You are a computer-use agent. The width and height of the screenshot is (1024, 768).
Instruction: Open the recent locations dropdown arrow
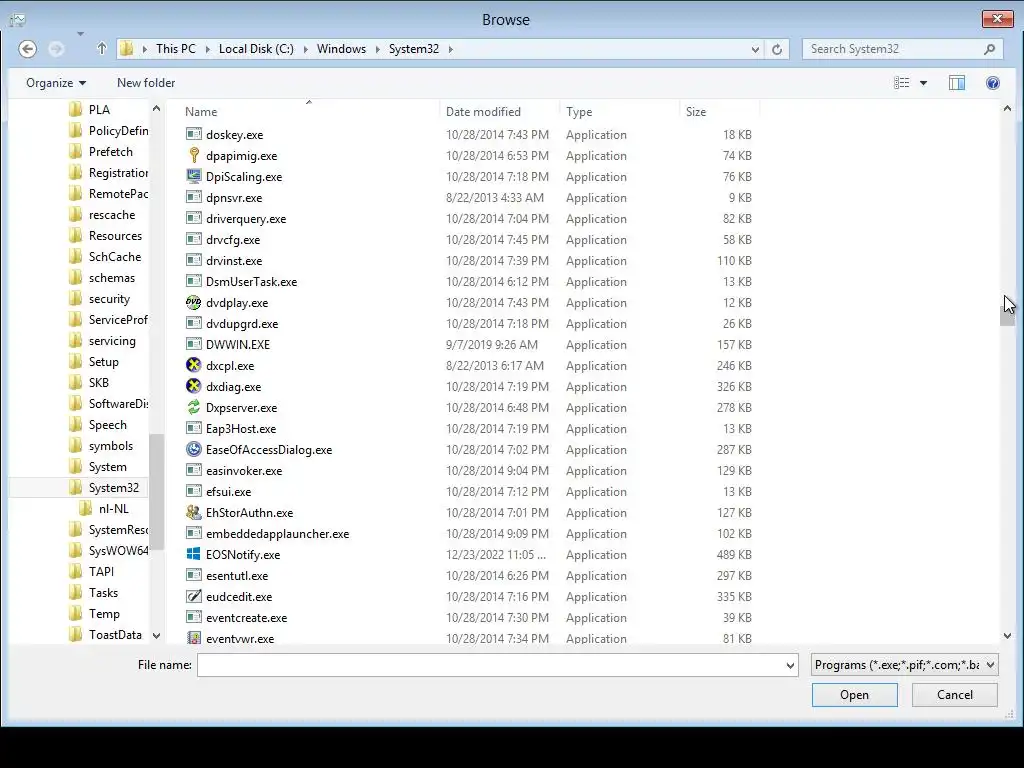80,33
